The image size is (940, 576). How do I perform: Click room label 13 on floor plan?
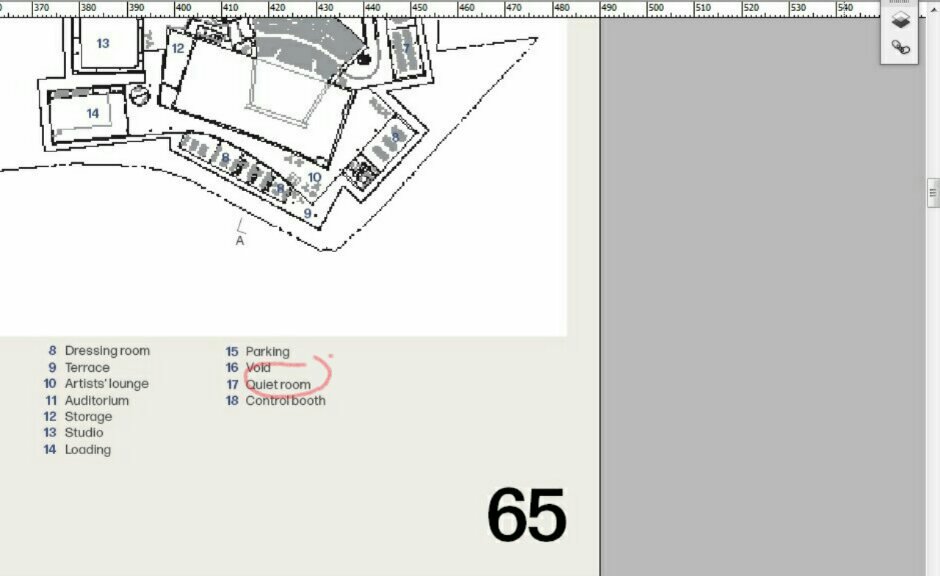click(103, 43)
